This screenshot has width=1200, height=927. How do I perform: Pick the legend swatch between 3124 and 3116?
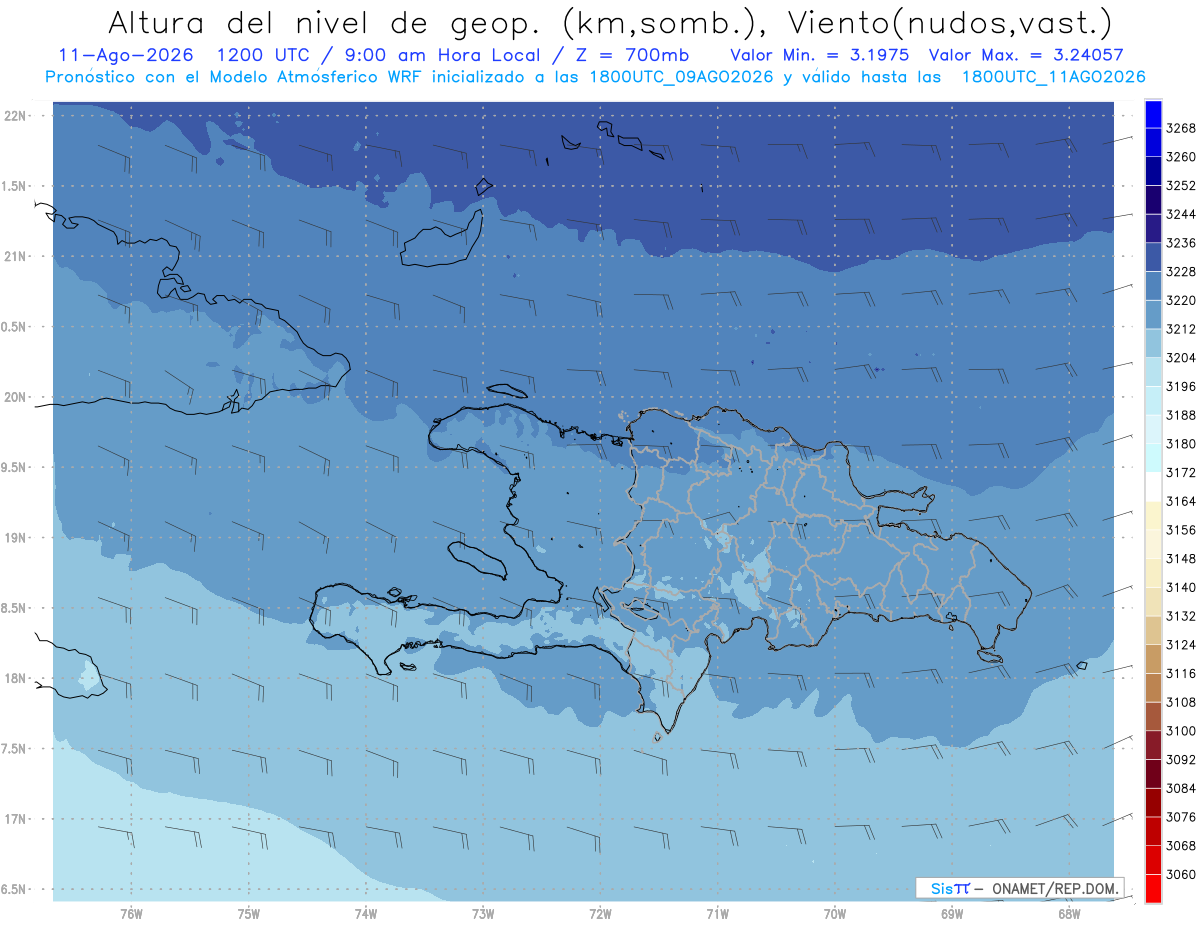[x=1153, y=659]
